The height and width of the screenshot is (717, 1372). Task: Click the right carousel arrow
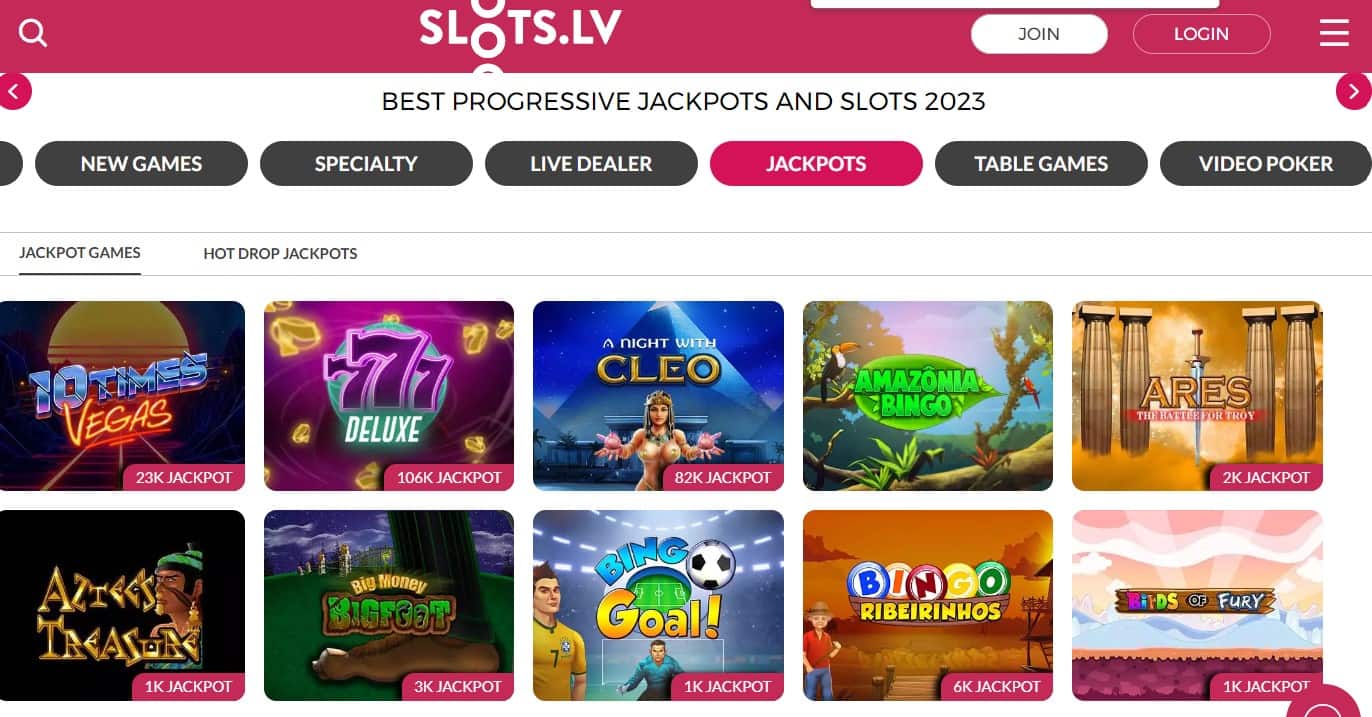1354,92
